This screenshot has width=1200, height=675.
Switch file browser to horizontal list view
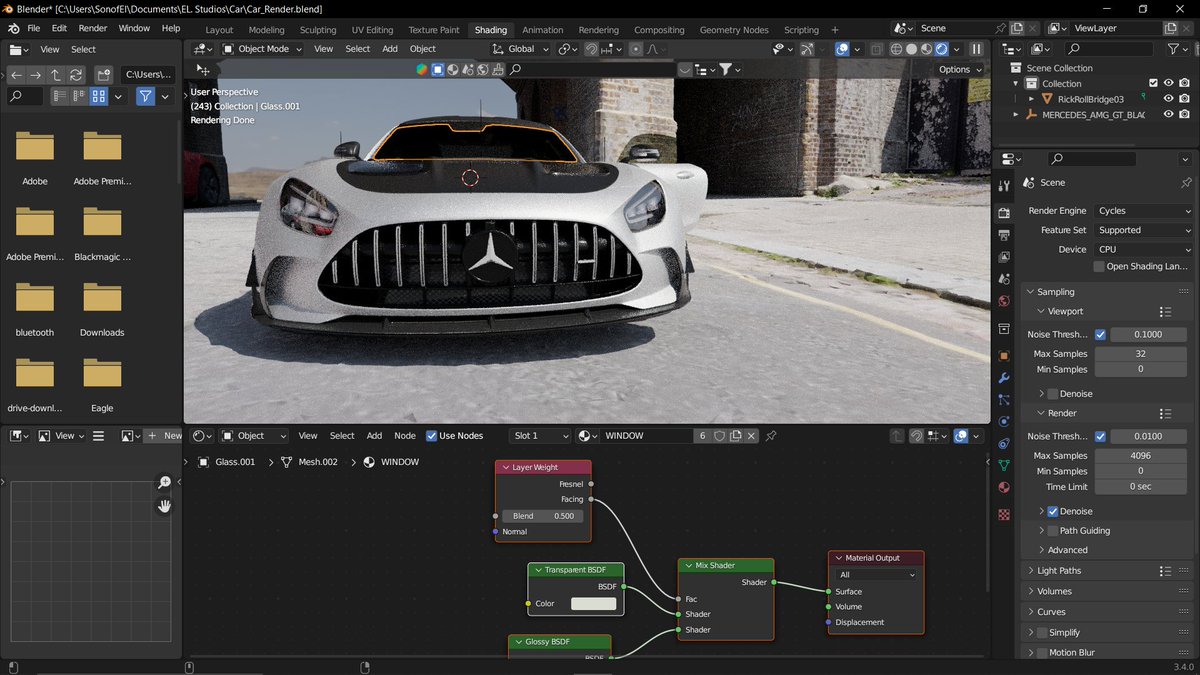point(79,96)
